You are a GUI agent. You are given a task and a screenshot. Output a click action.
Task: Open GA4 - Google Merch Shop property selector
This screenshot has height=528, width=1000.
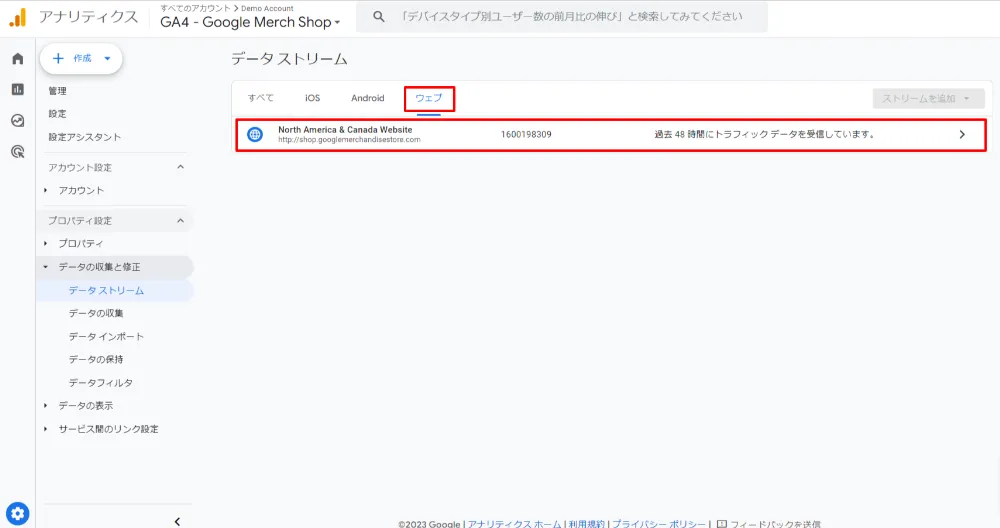tap(250, 22)
